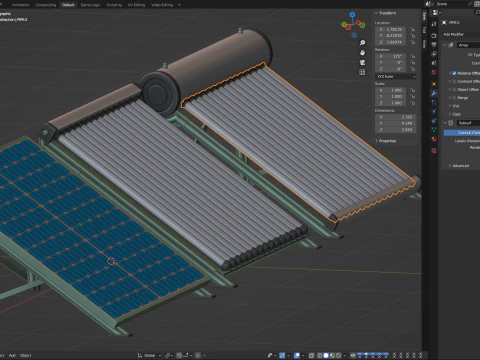Click the Dimensions Y value field
Image resolution: width=480 pixels, height=360 pixels.
click(396, 123)
